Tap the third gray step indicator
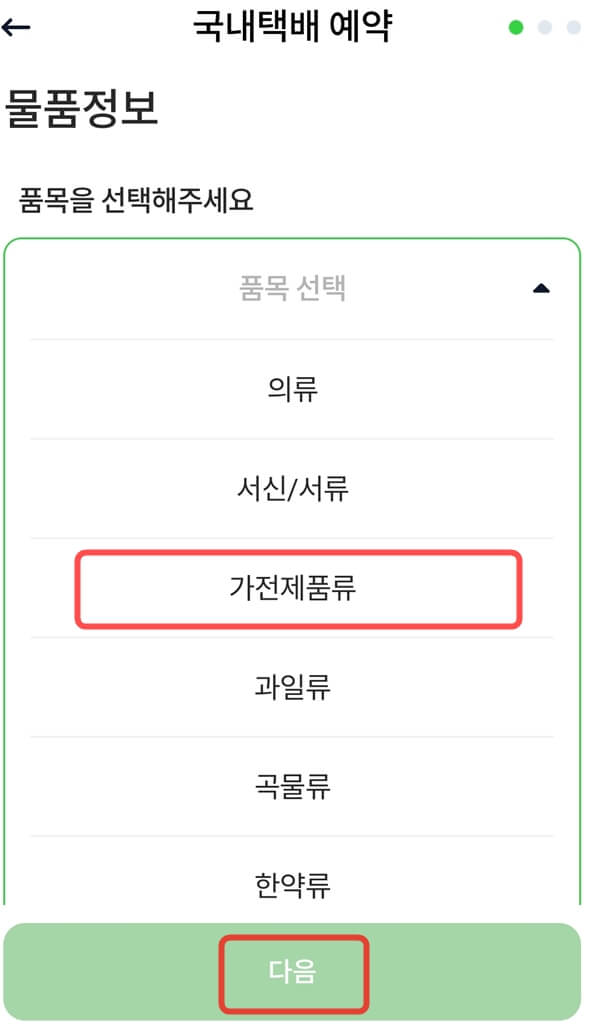 (572, 28)
